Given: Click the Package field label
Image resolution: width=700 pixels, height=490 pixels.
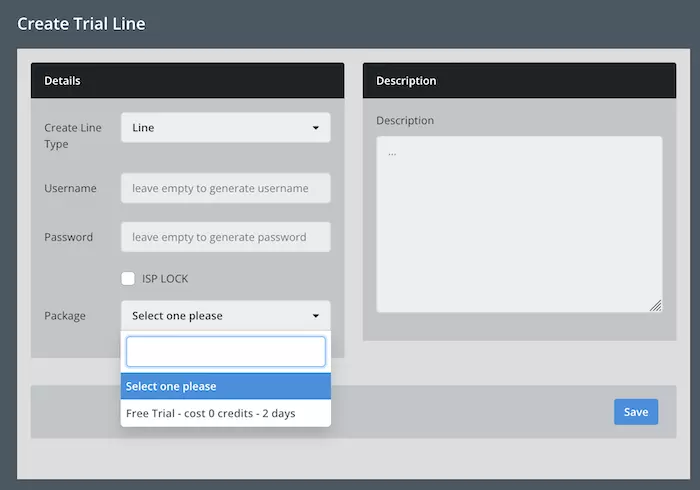Looking at the screenshot, I should 65,316.
